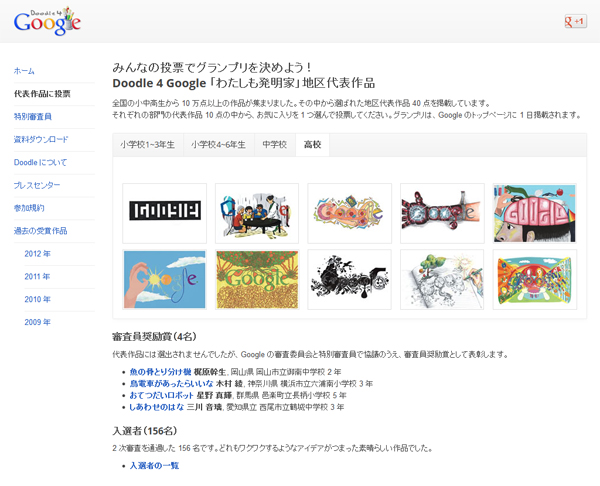Open the hand holding sun doodle
The image size is (600, 486).
tap(165, 279)
